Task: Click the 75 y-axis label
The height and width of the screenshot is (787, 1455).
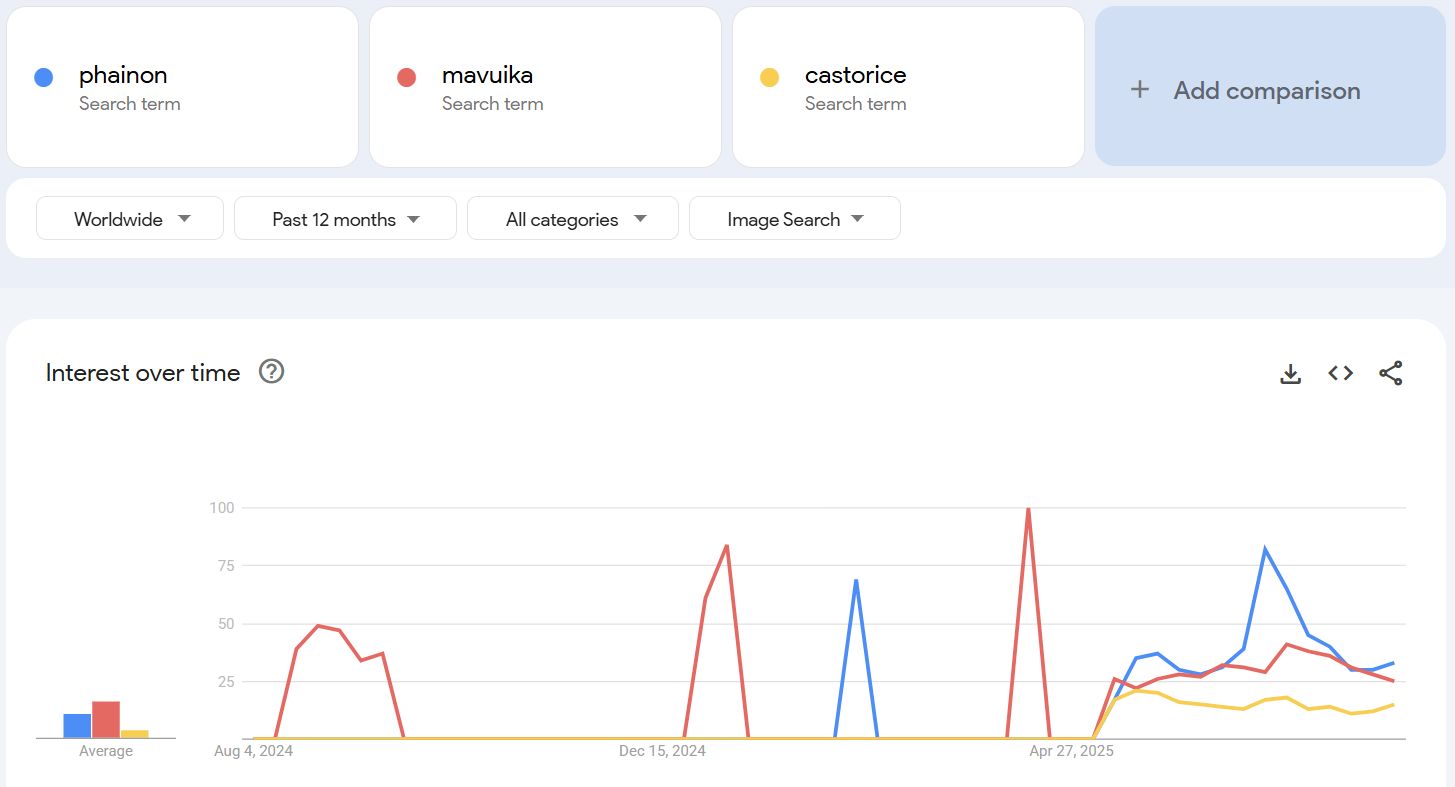Action: pyautogui.click(x=225, y=566)
